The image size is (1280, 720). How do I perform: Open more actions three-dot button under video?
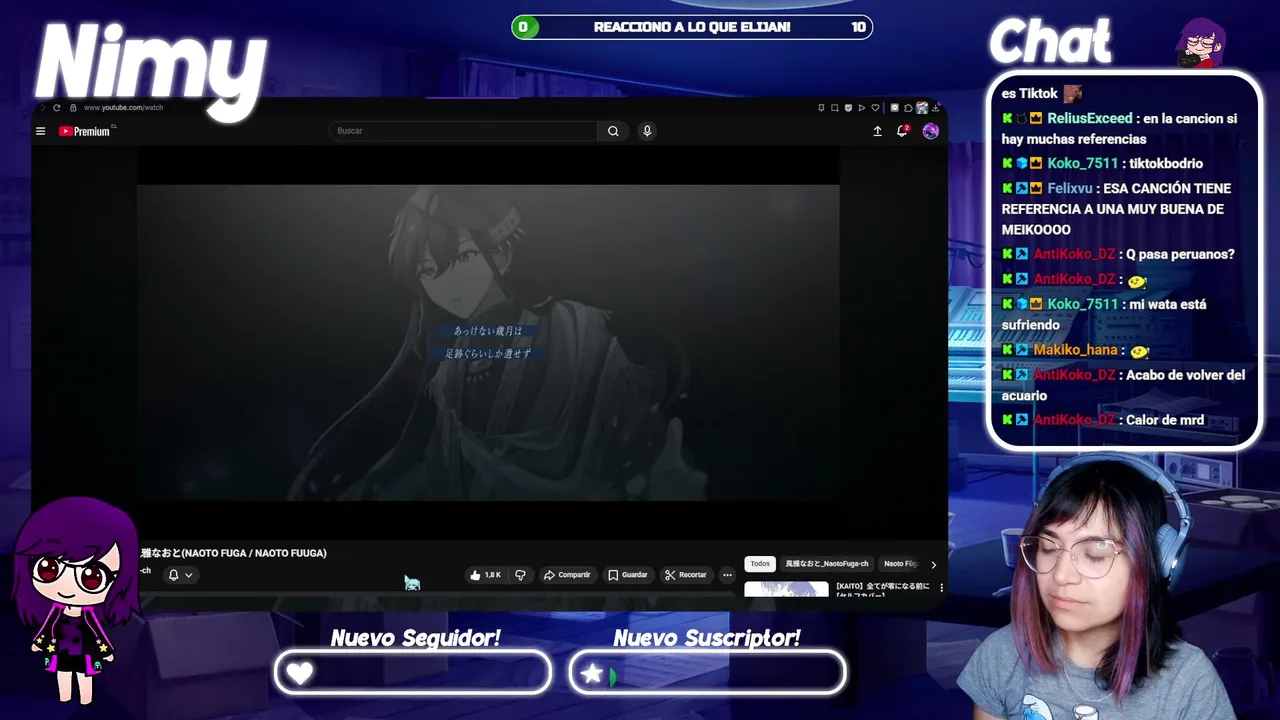point(727,575)
